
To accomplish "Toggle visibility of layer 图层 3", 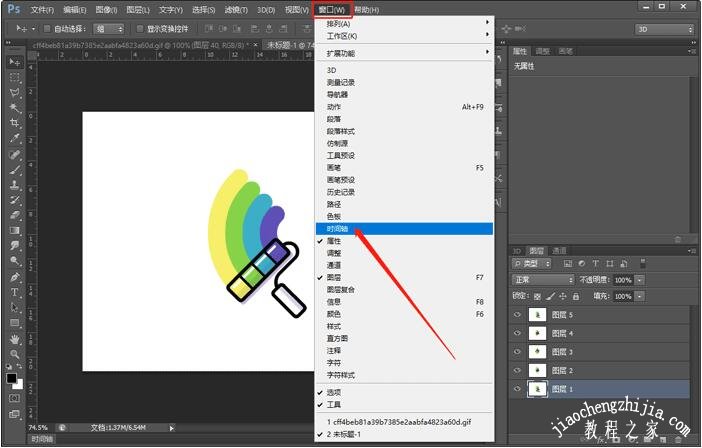I will click(x=518, y=352).
